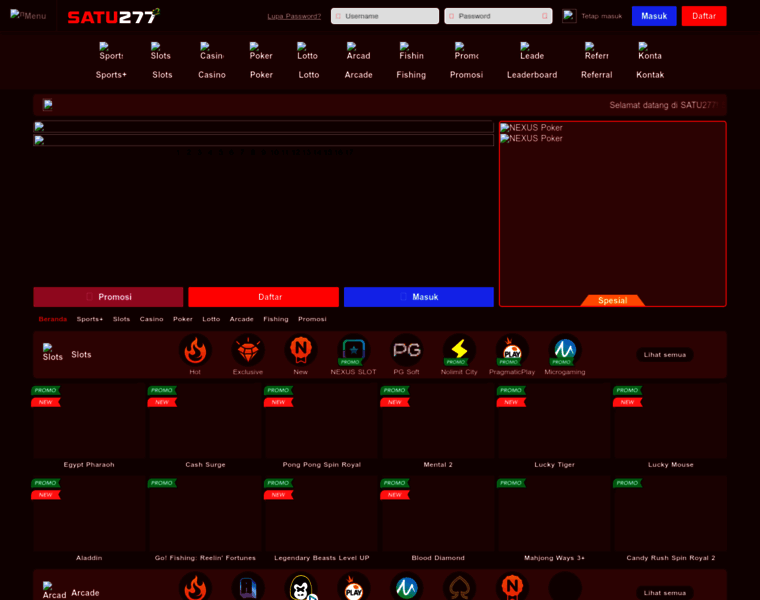Focus the Username input field
The height and width of the screenshot is (600, 760).
click(x=385, y=16)
